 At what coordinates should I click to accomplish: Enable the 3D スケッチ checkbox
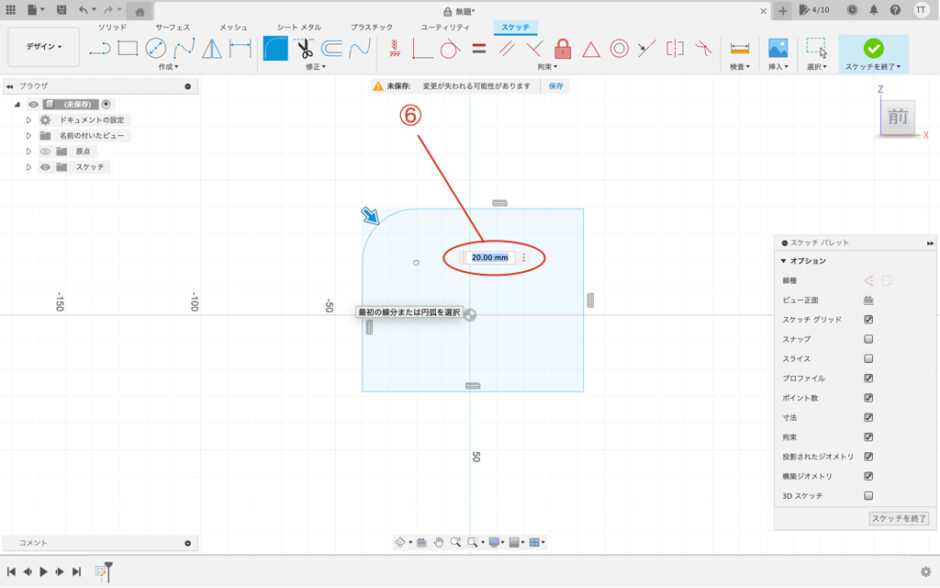pos(868,495)
